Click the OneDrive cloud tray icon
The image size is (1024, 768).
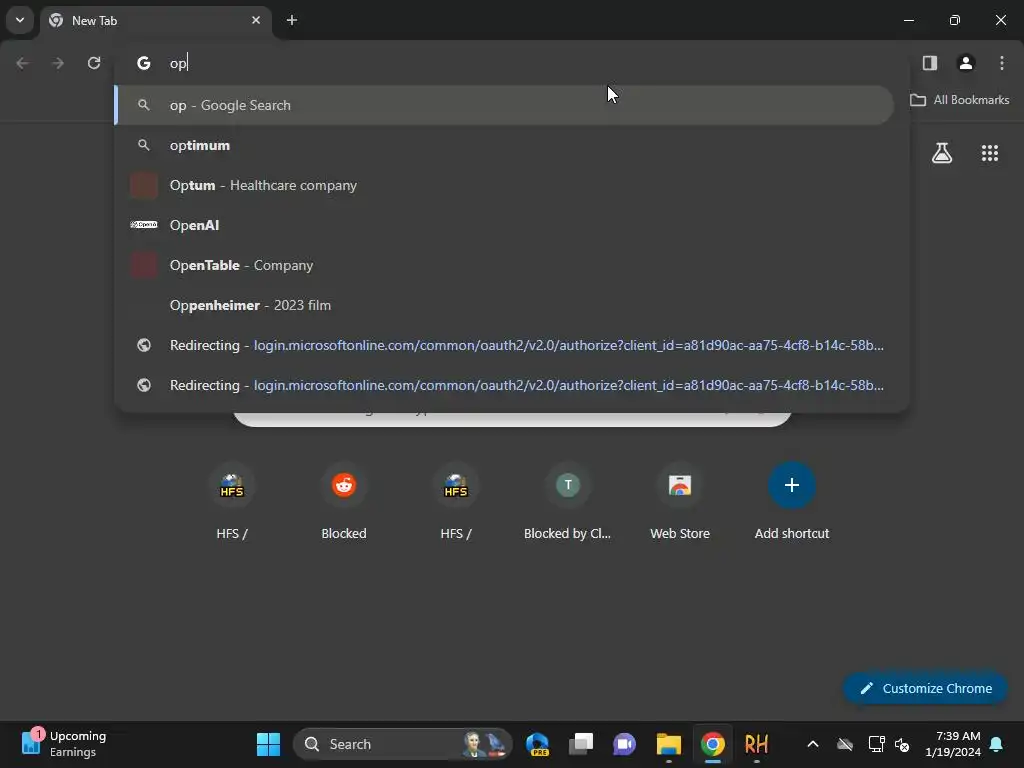[x=845, y=744]
